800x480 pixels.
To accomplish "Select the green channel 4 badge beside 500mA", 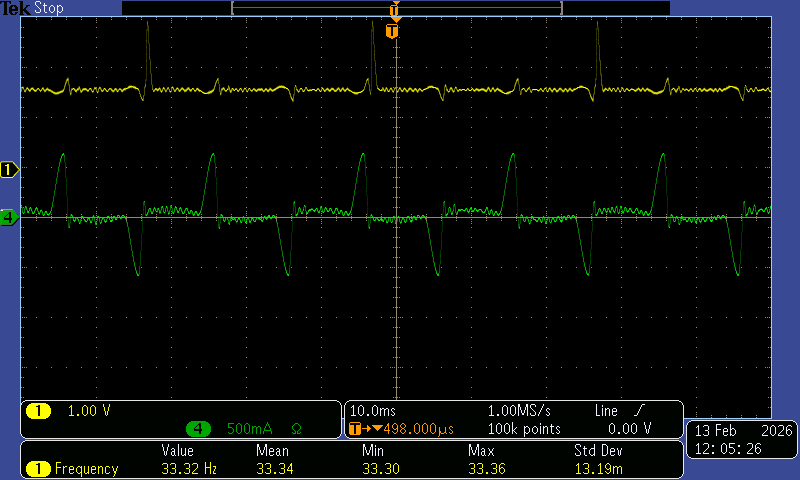I will coord(199,429).
